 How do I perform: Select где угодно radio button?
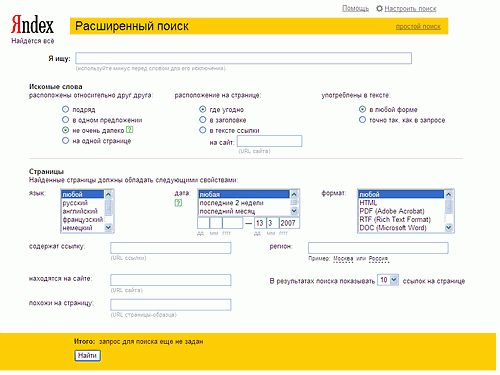pos(203,109)
